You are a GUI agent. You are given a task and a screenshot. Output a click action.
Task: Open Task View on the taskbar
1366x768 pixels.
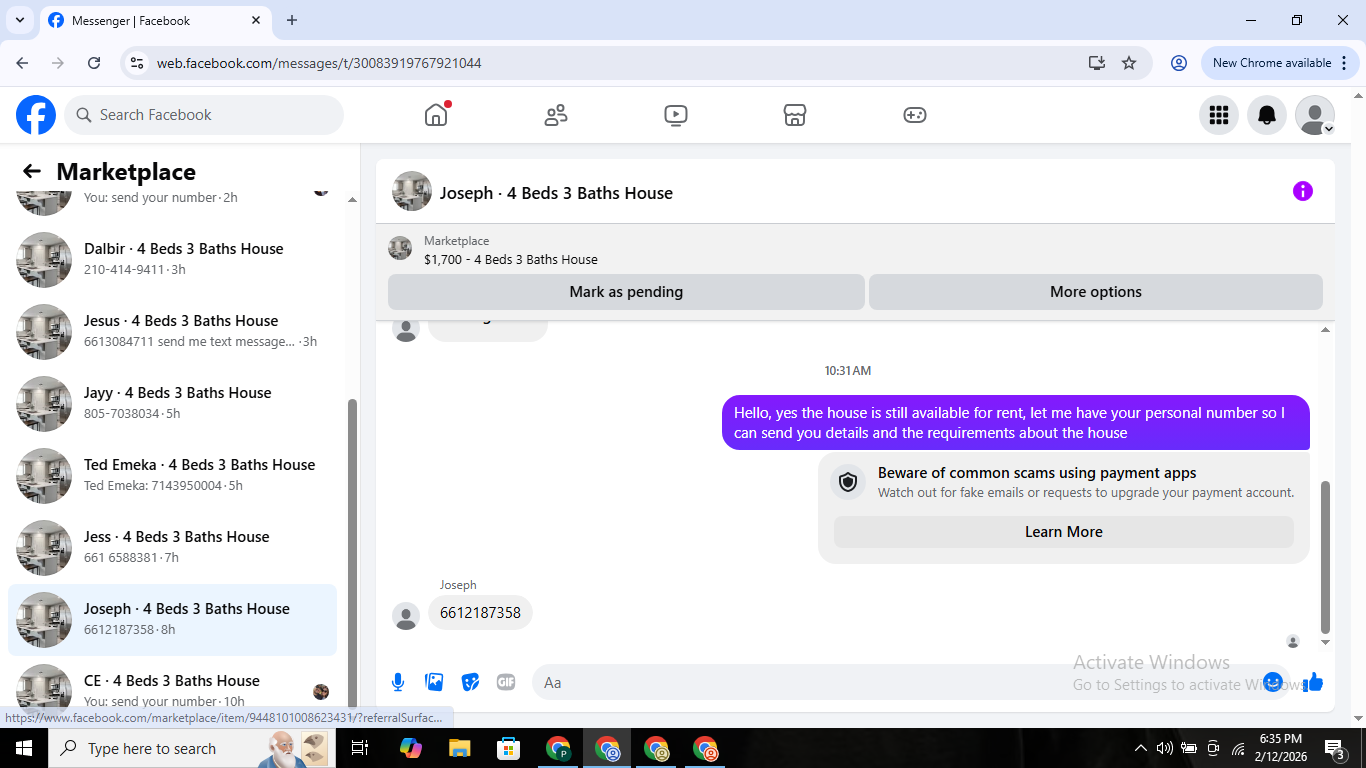(361, 748)
